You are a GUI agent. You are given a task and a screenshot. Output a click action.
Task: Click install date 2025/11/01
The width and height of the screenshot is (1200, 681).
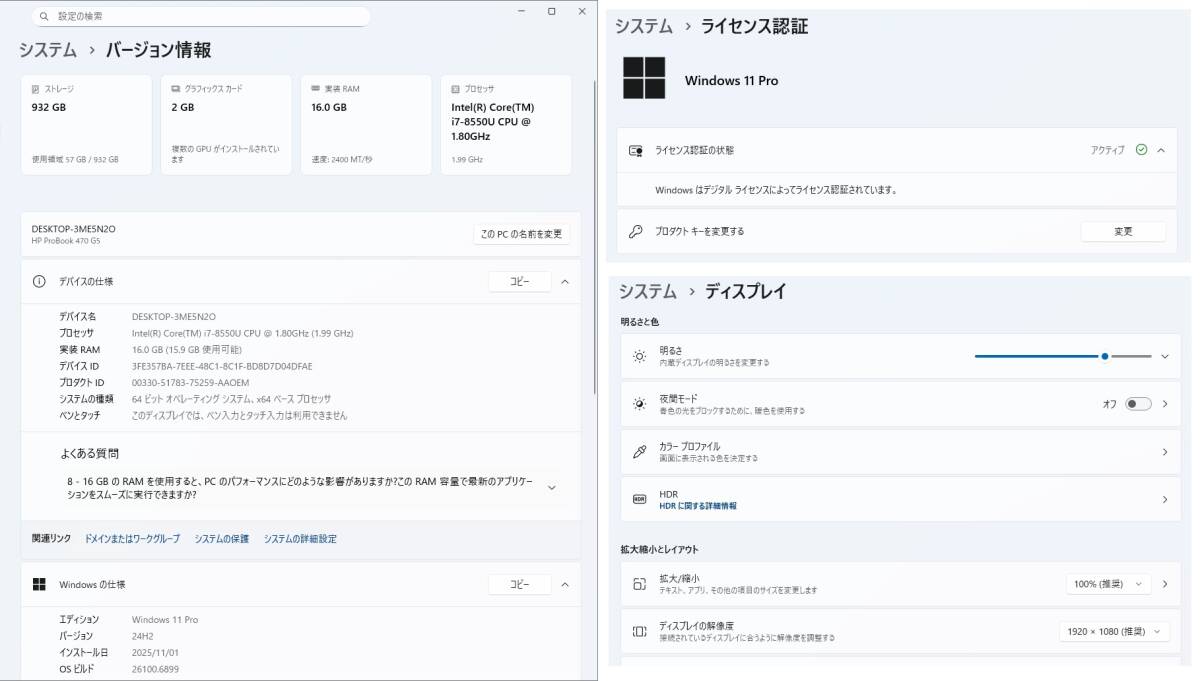[155, 652]
